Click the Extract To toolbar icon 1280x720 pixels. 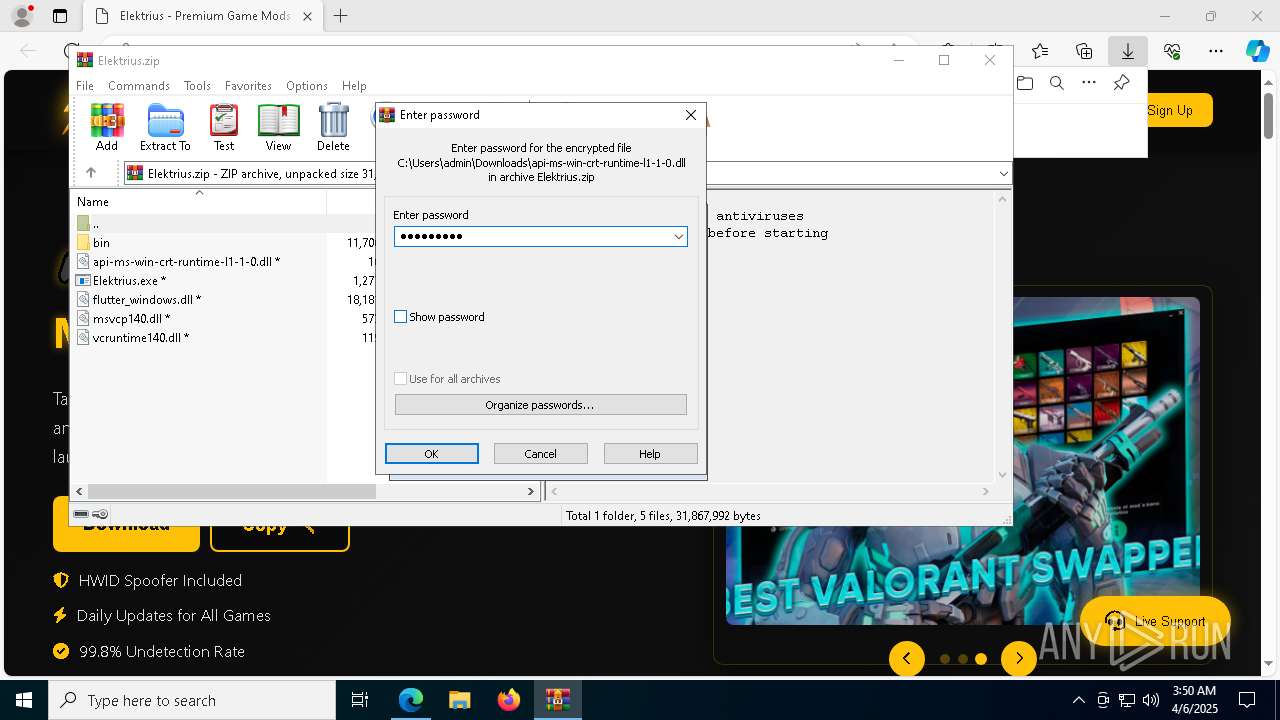pos(165,127)
